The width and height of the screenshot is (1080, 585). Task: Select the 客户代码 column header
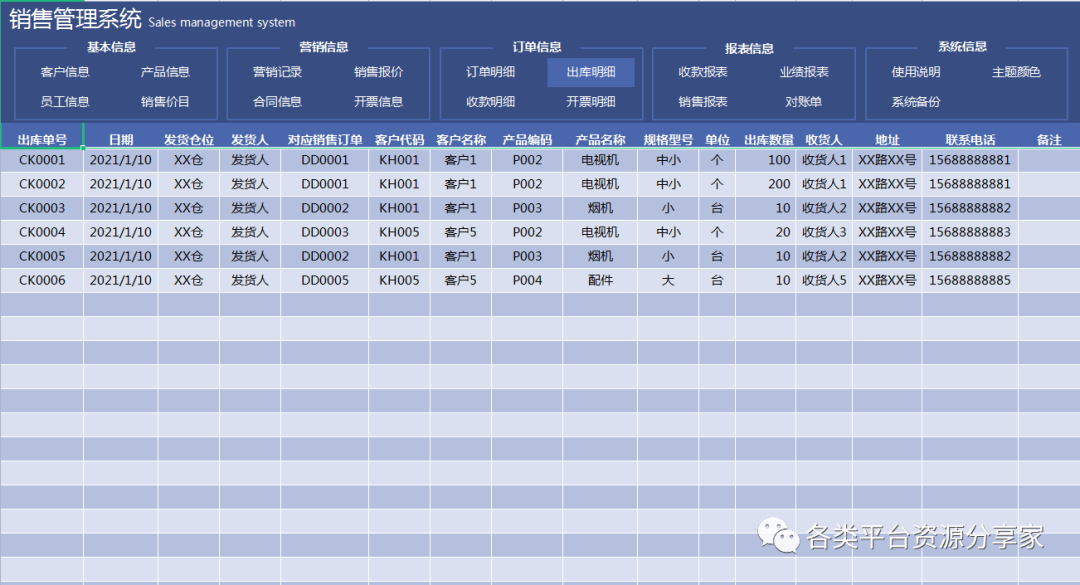coord(399,140)
